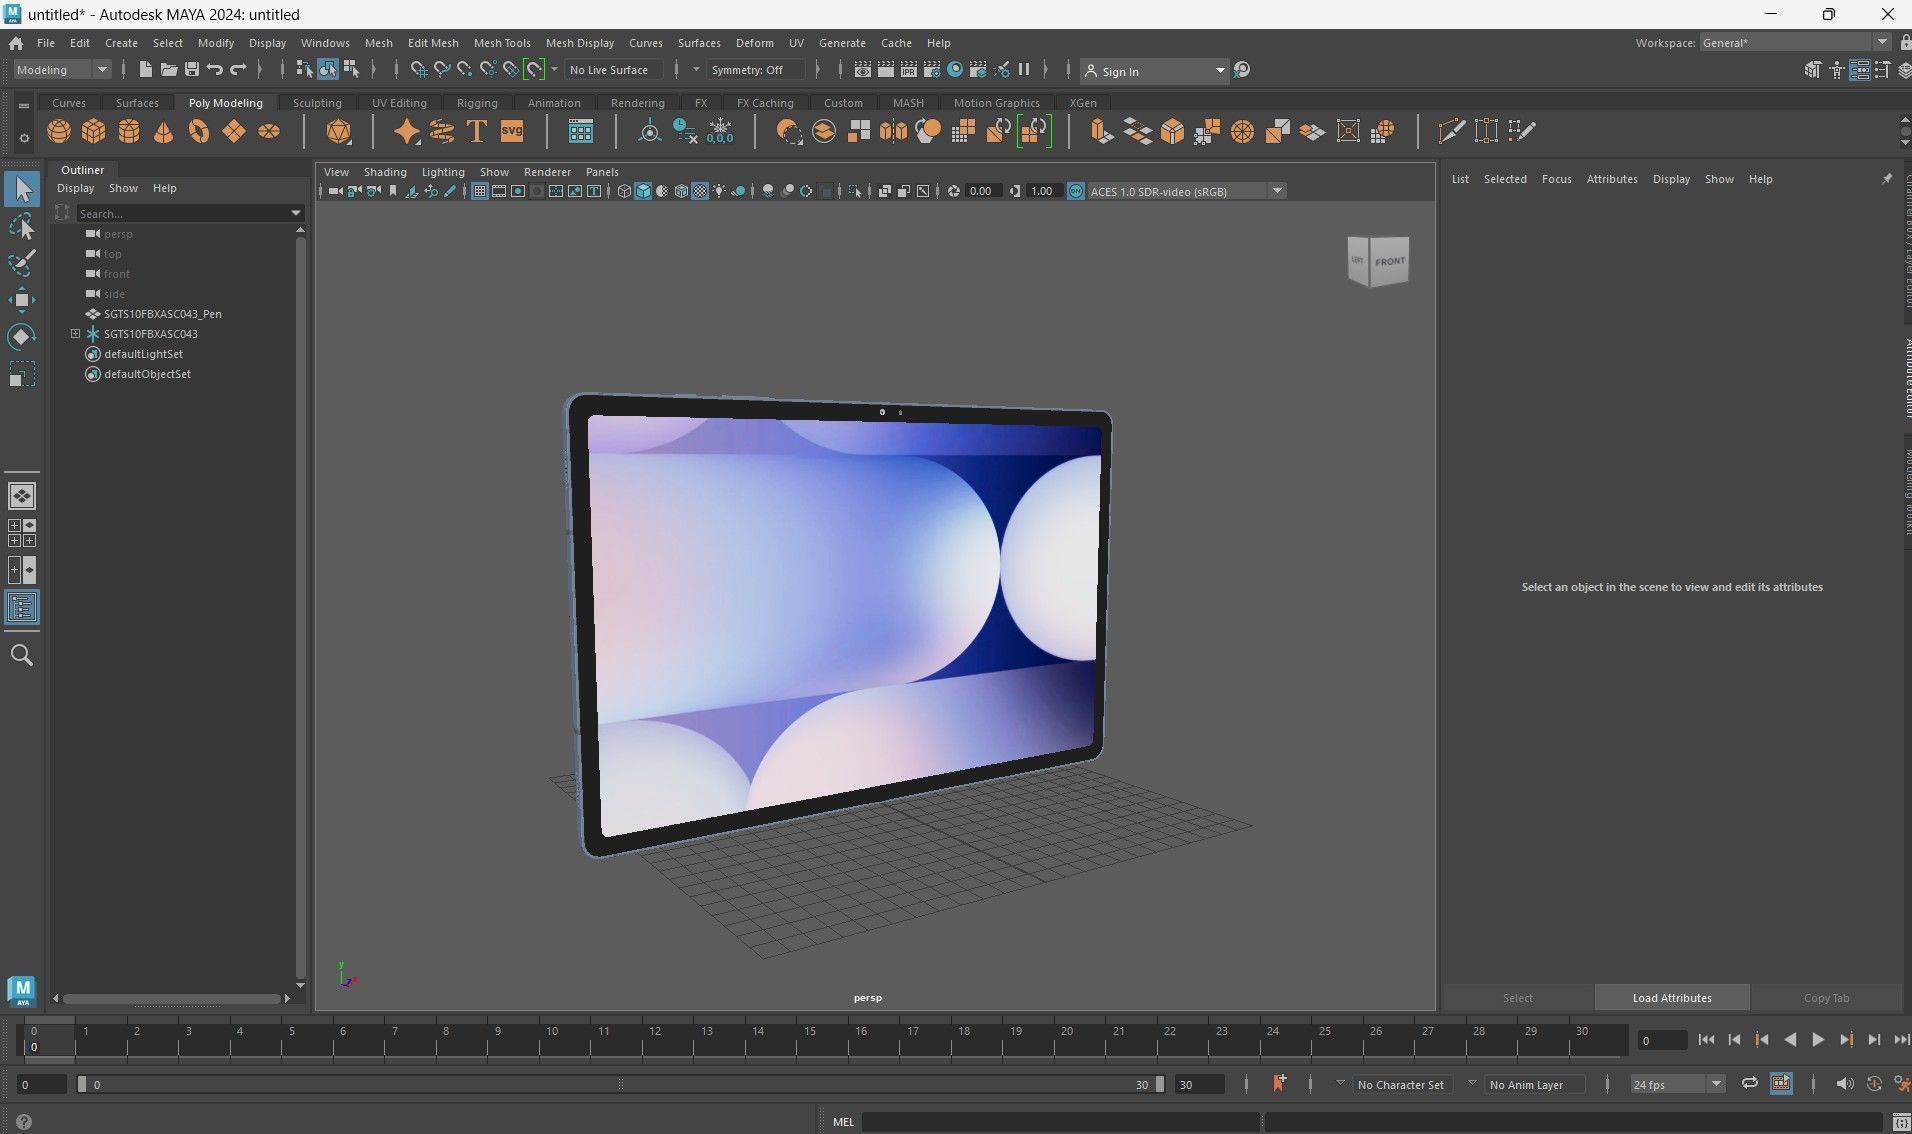Image resolution: width=1912 pixels, height=1134 pixels.
Task: Click the time range slider bar
Action: pos(620,1084)
